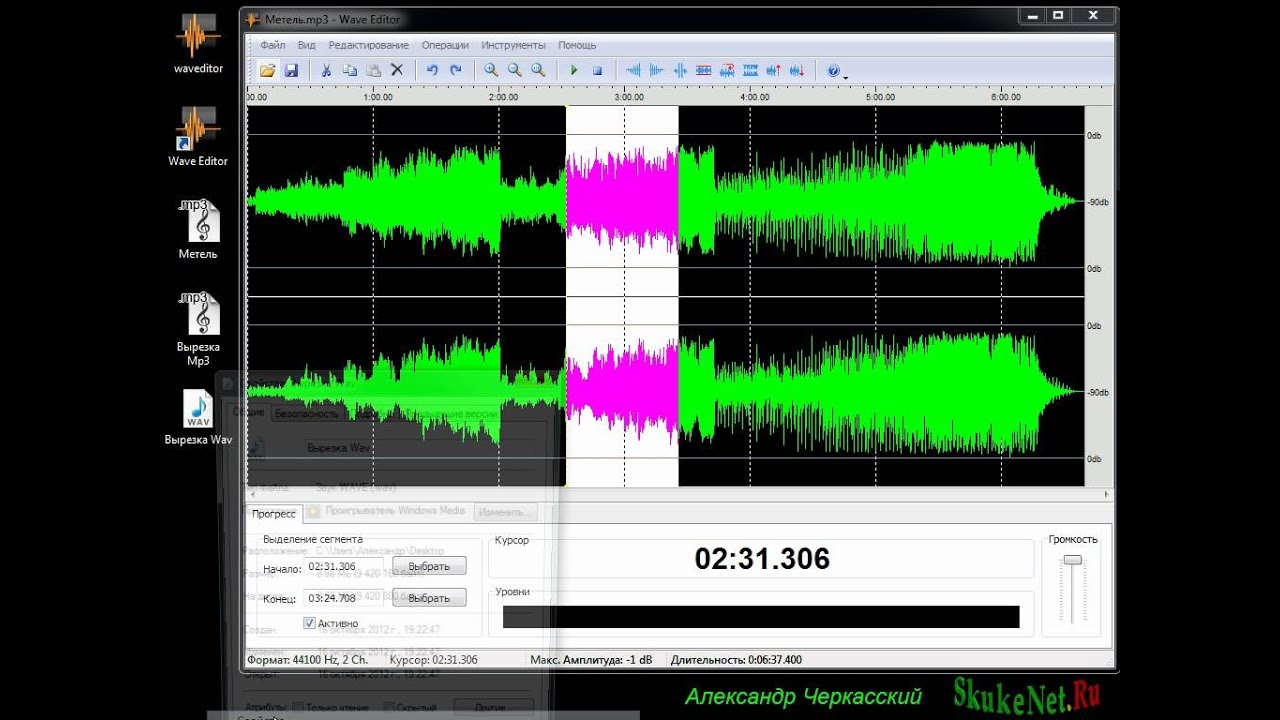The width and height of the screenshot is (1280, 720).
Task: Apply the fade-in waveform effect icon
Action: click(632, 70)
